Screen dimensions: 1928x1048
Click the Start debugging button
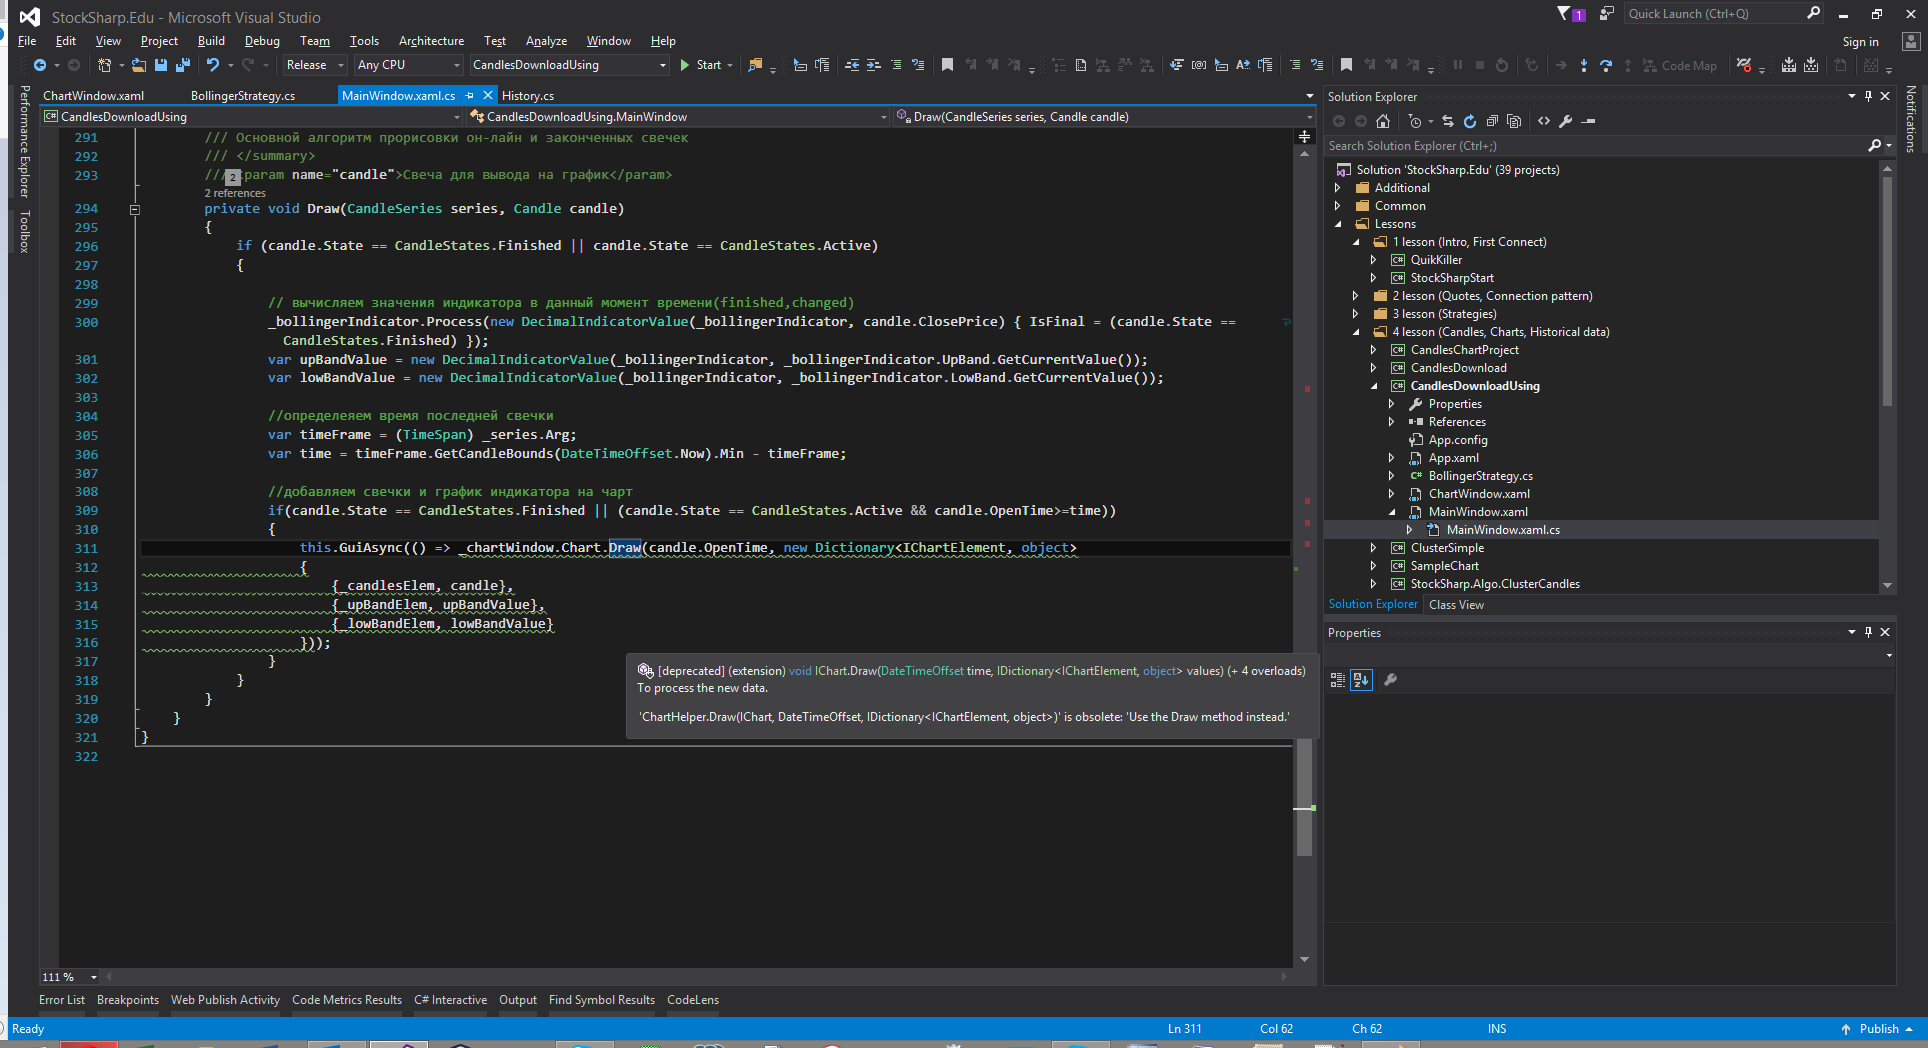[701, 65]
